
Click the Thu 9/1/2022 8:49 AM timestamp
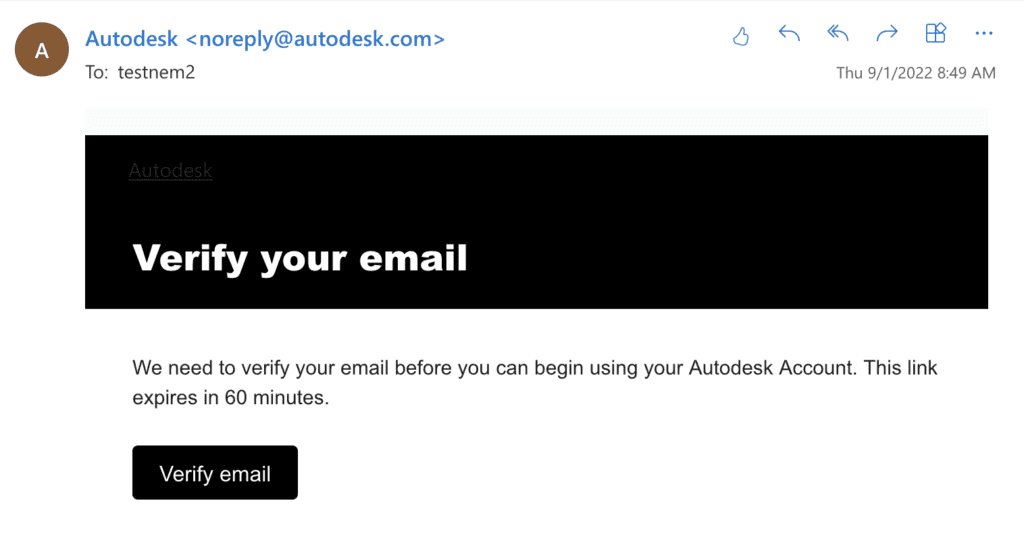[915, 73]
